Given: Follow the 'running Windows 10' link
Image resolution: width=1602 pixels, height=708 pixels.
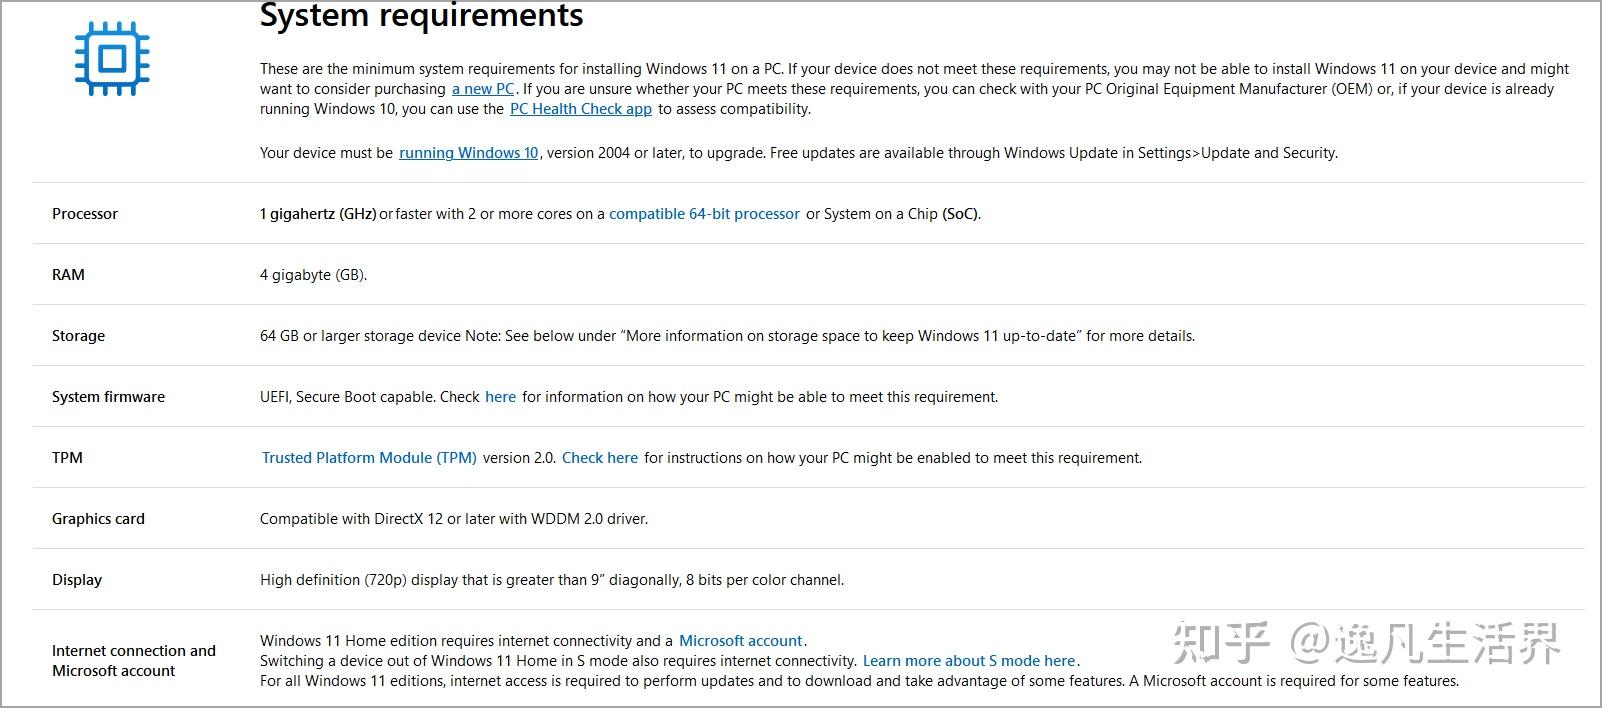Looking at the screenshot, I should 469,153.
